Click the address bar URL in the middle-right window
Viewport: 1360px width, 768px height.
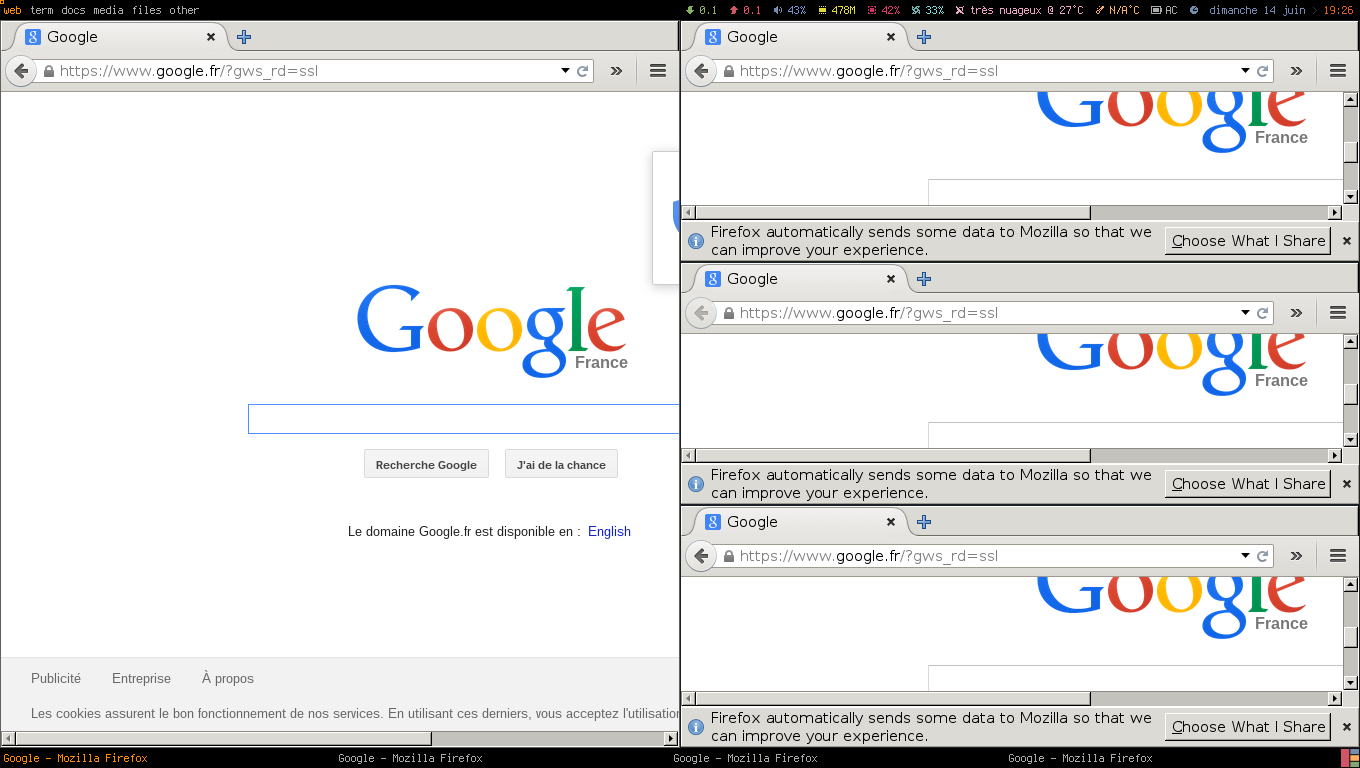pos(869,313)
